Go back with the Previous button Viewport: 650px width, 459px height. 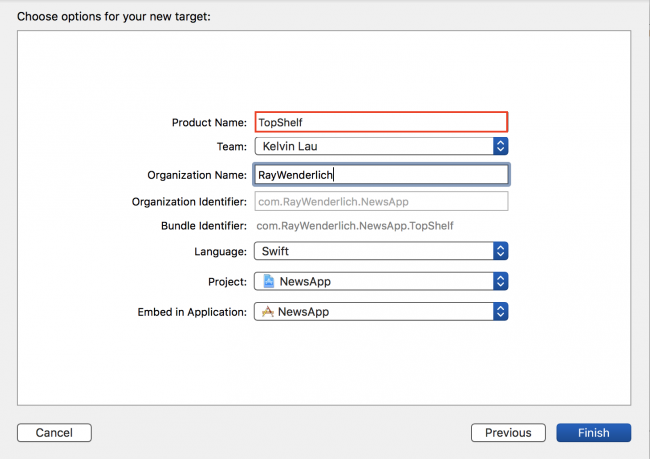[x=508, y=433]
